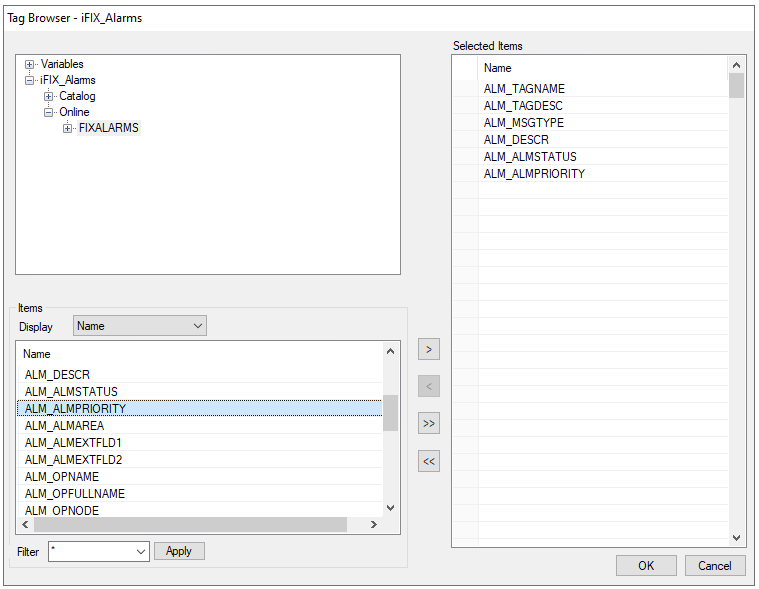Click the Selected Items vertical scrollbar thumb
The width and height of the screenshot is (759, 589).
click(736, 86)
